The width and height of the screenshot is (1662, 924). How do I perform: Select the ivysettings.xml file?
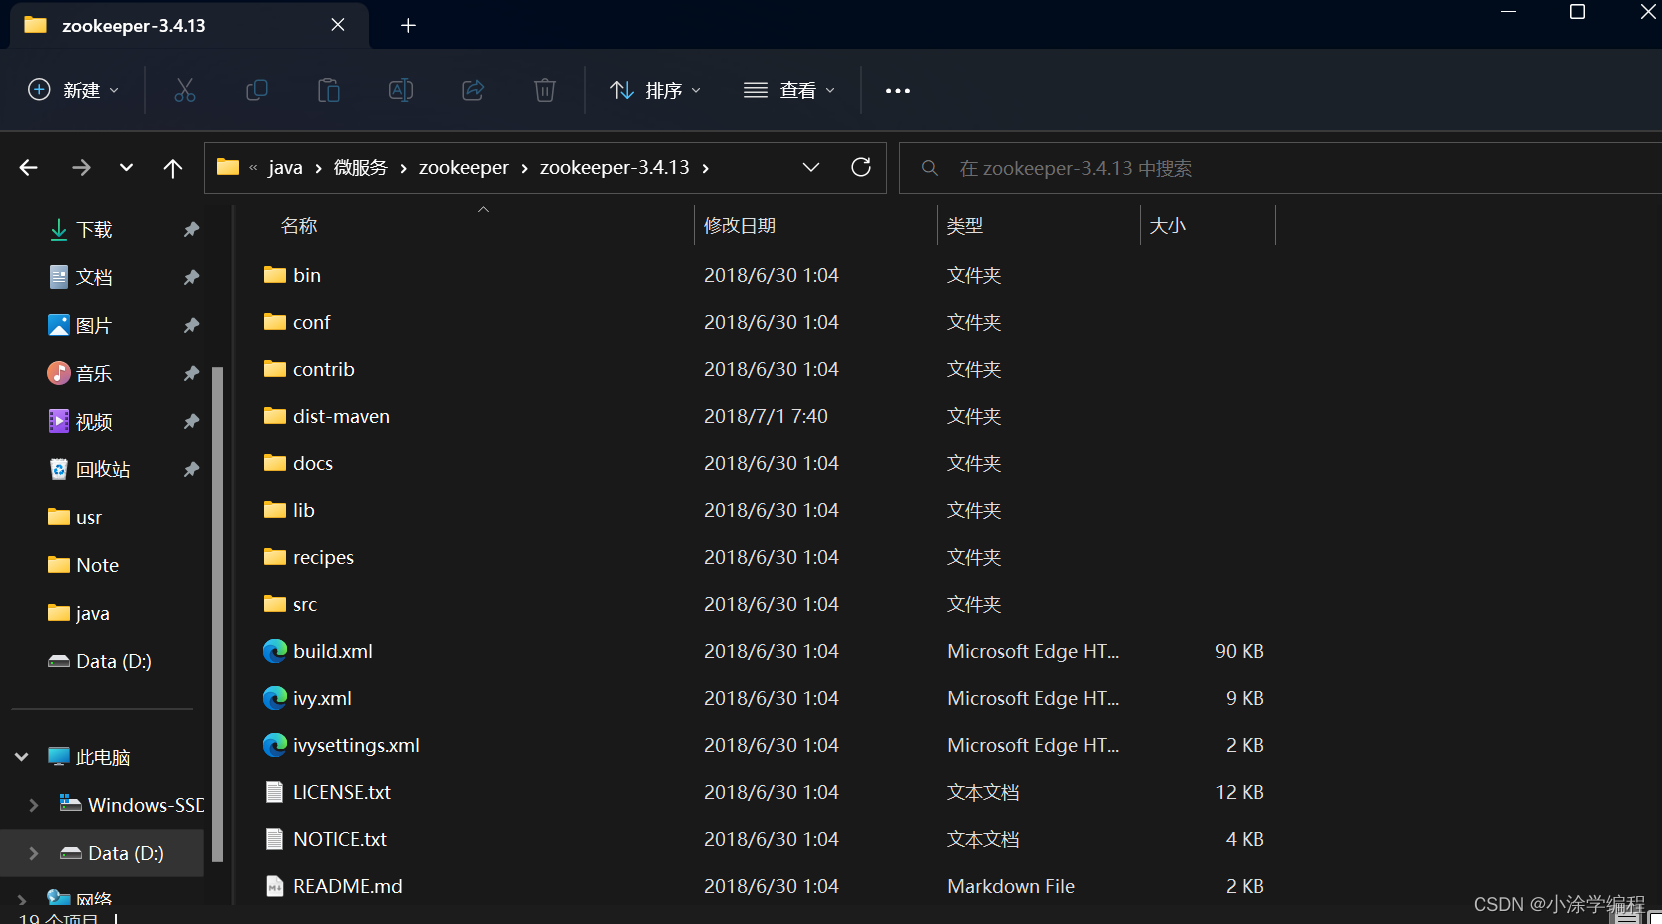tap(356, 745)
